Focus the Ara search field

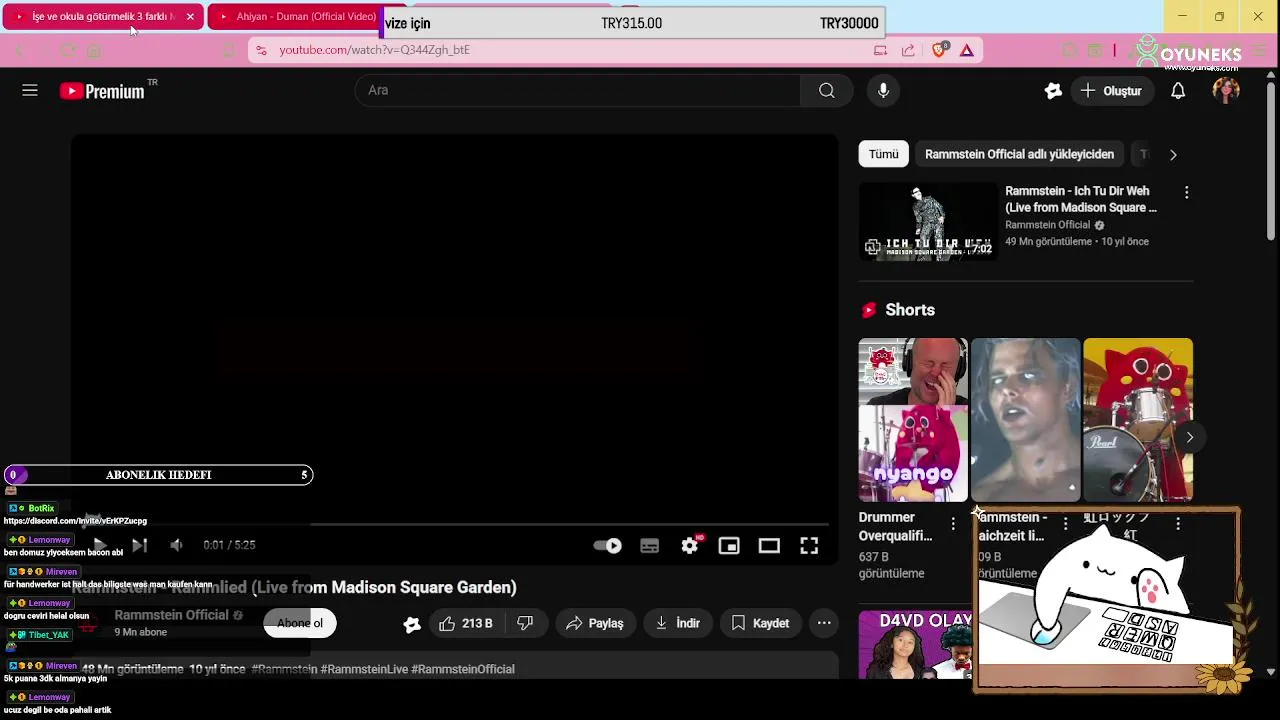[578, 90]
